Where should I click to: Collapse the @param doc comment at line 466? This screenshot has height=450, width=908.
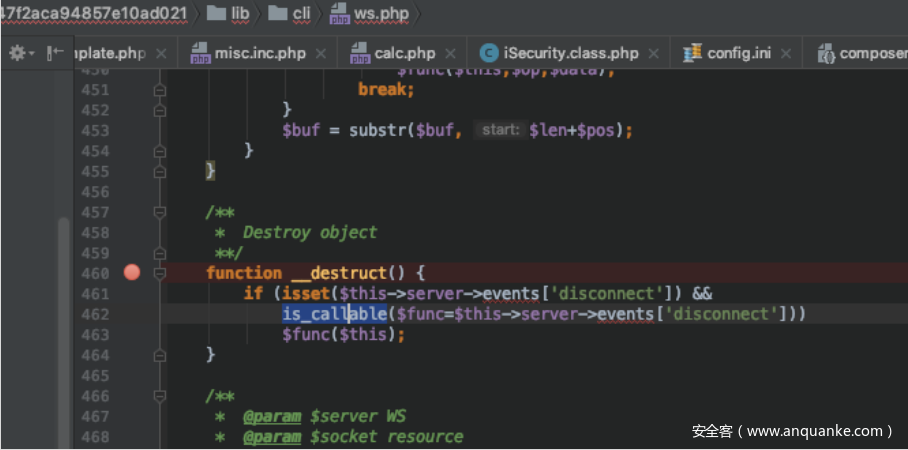[159, 396]
